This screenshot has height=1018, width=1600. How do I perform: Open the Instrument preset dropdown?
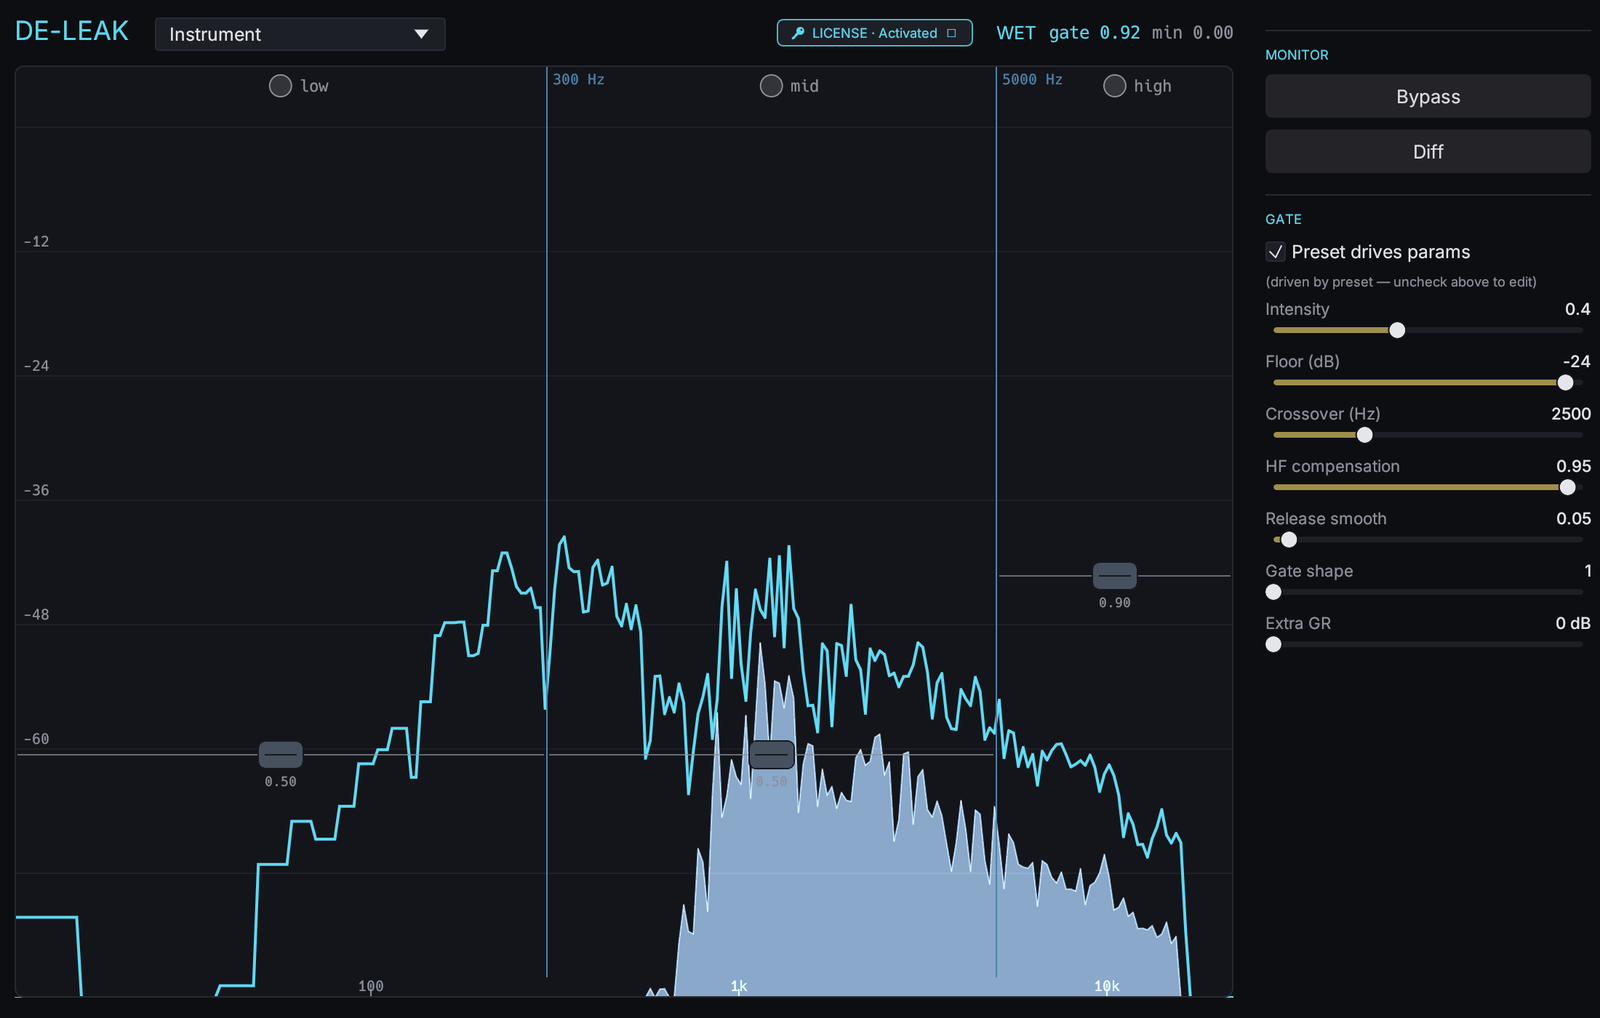coord(300,34)
